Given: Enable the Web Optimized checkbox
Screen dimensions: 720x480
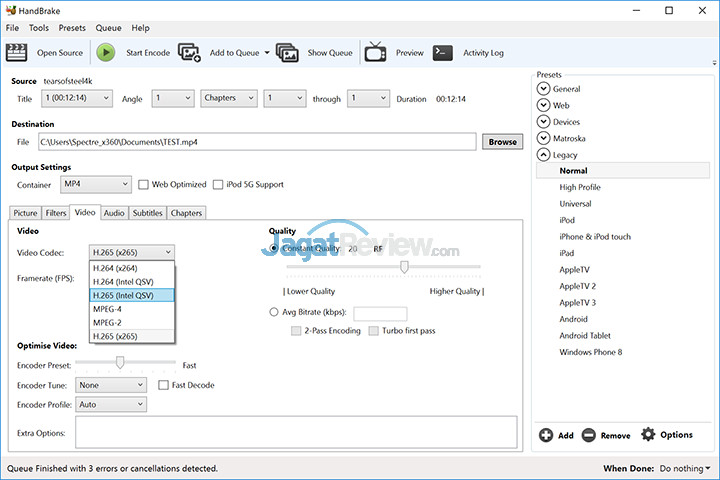Looking at the screenshot, I should (143, 185).
